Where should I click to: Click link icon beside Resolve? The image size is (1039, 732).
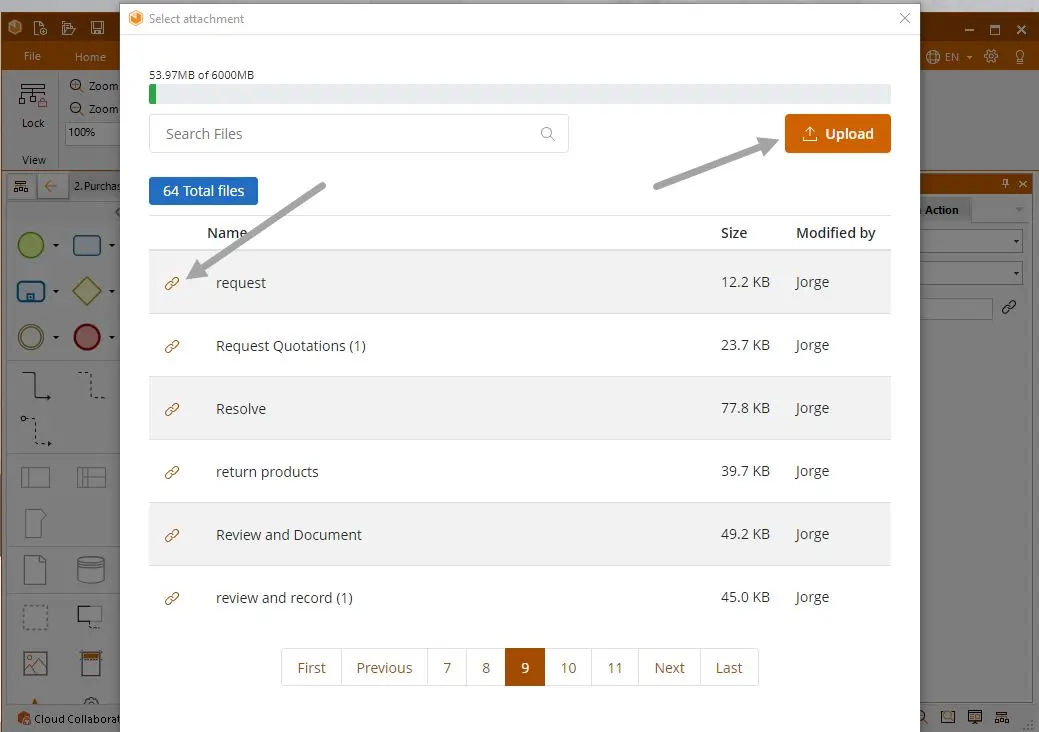click(x=172, y=409)
